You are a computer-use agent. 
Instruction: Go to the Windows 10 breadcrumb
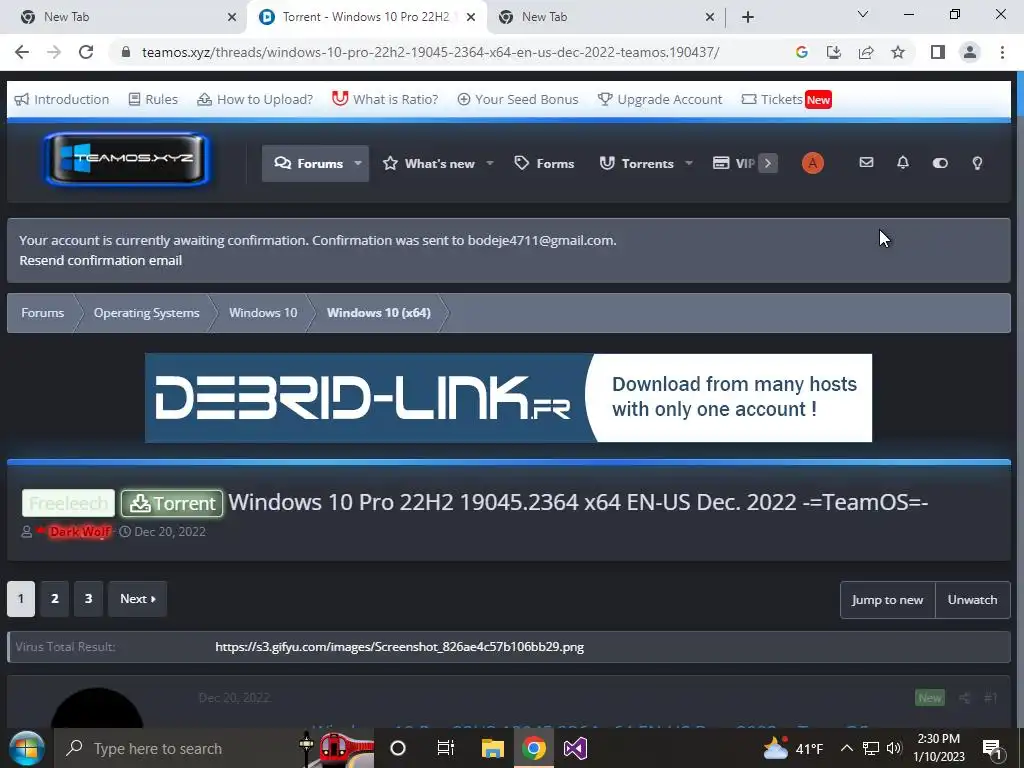tap(263, 313)
